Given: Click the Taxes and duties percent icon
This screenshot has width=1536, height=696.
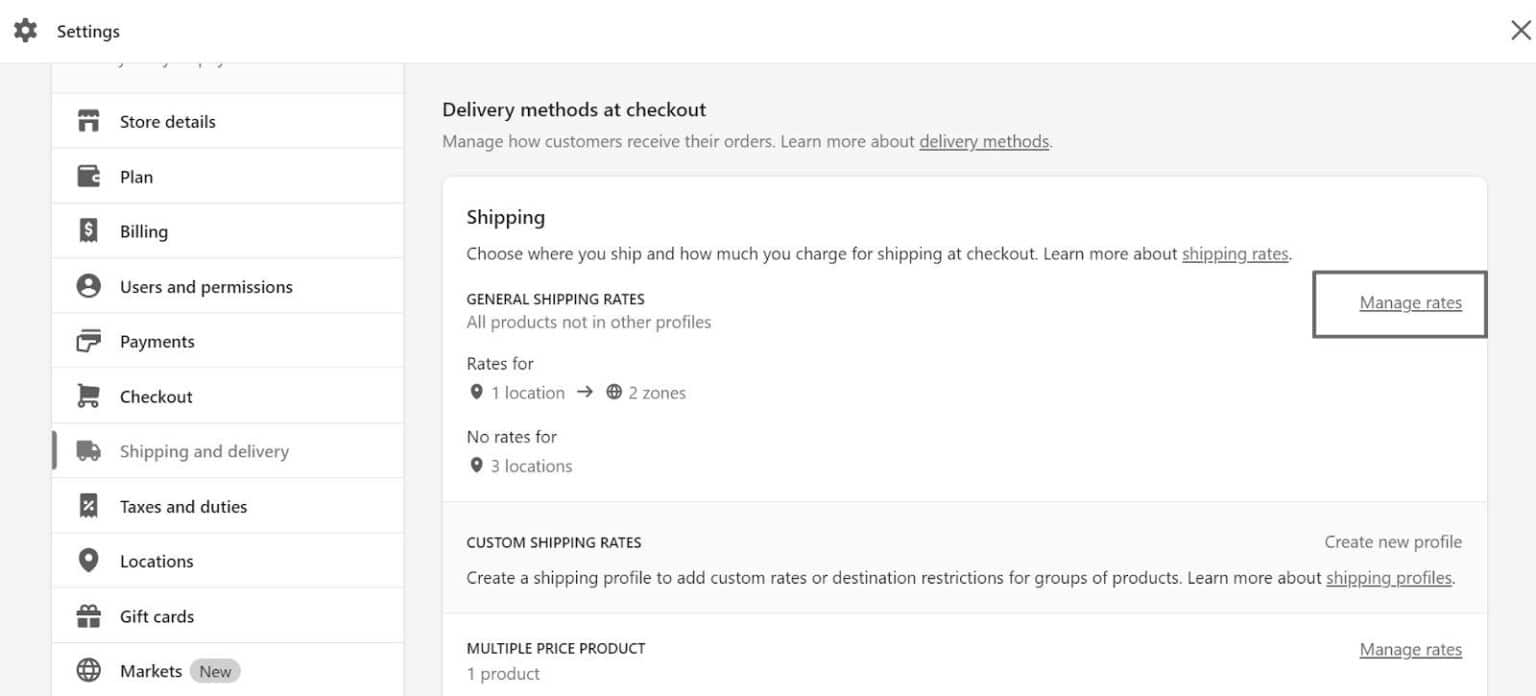Looking at the screenshot, I should [88, 506].
